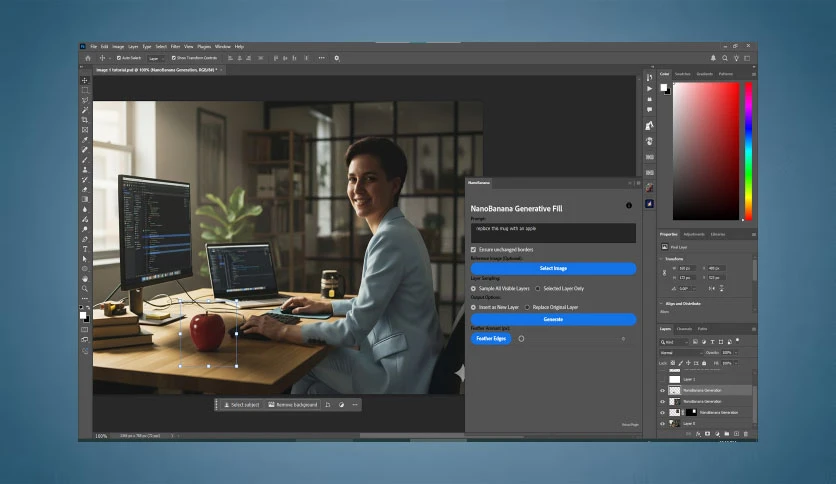Hide Layer 0 with its eye icon
836x484 pixels.
(663, 424)
